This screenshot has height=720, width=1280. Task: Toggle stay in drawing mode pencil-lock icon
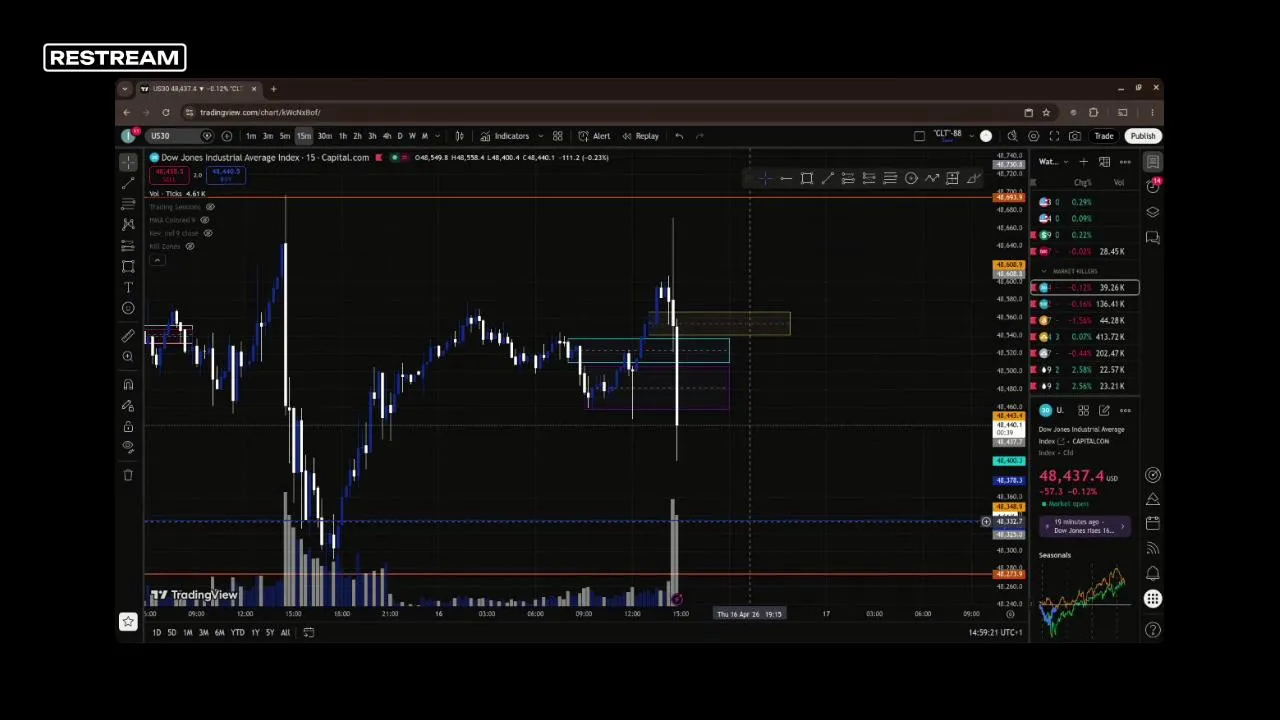click(128, 405)
